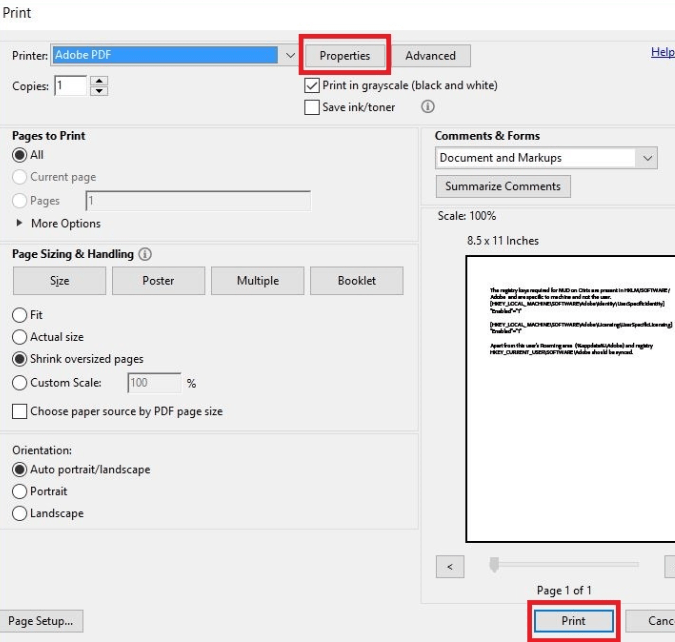Switch to Booklet sizing mode
Viewport: 675px width, 642px height.
click(356, 281)
